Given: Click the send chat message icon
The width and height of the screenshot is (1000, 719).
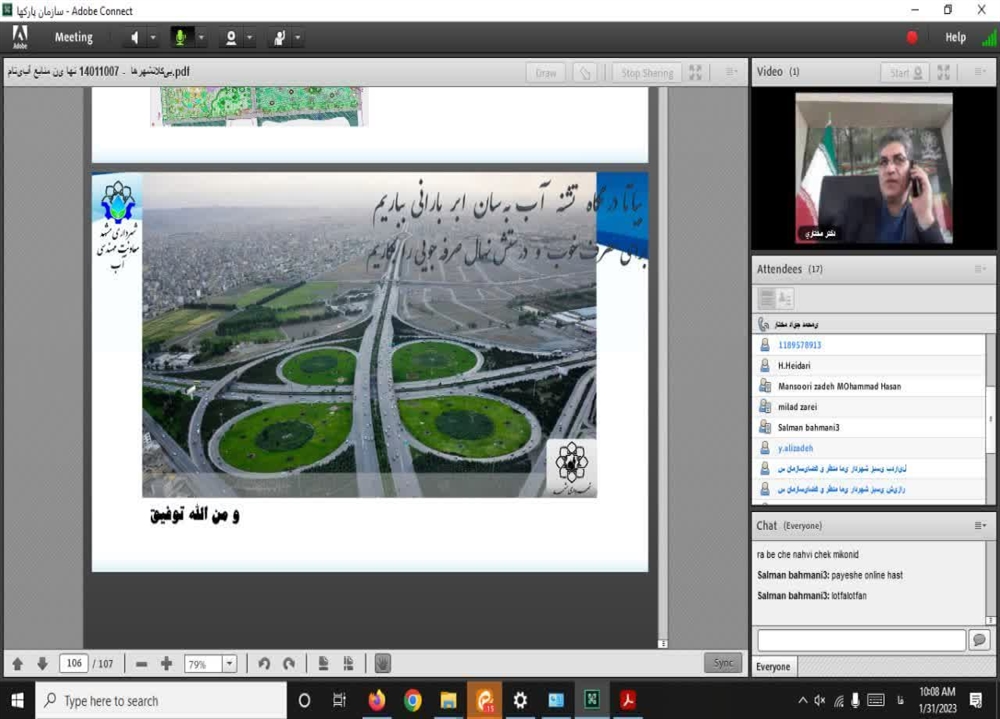Looking at the screenshot, I should tap(979, 640).
